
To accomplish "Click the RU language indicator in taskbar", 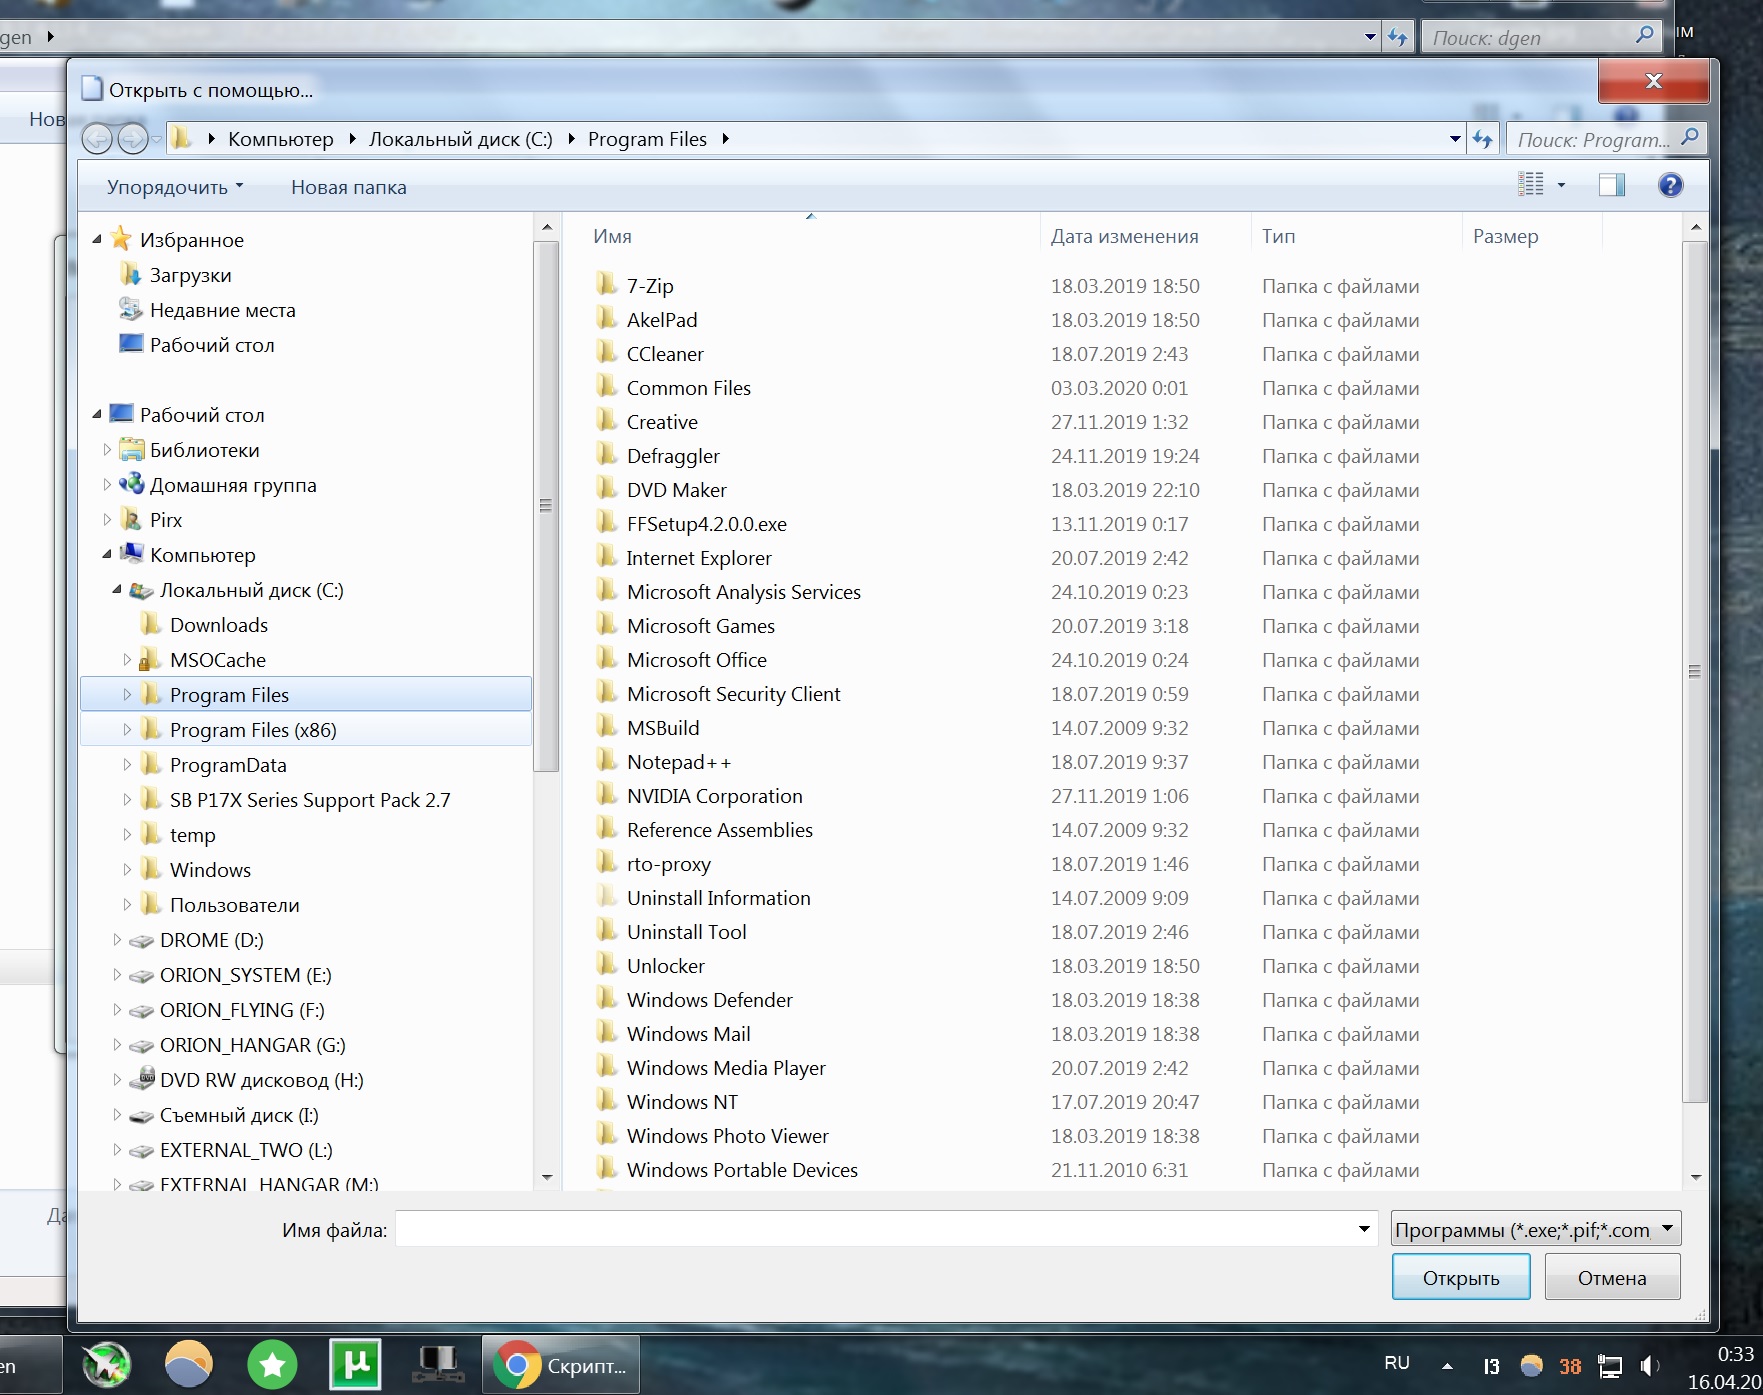I will coord(1397,1363).
